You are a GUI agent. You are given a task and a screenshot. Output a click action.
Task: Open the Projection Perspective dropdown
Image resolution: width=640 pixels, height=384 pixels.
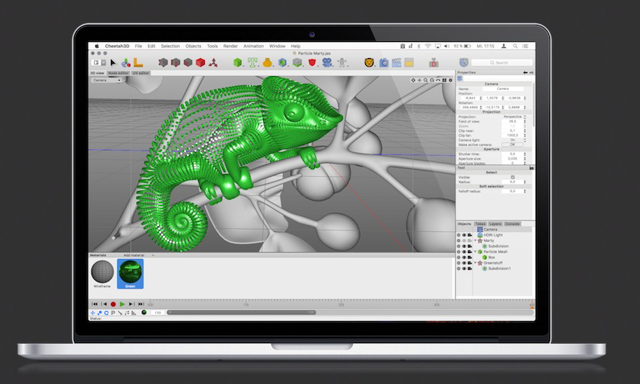click(513, 117)
